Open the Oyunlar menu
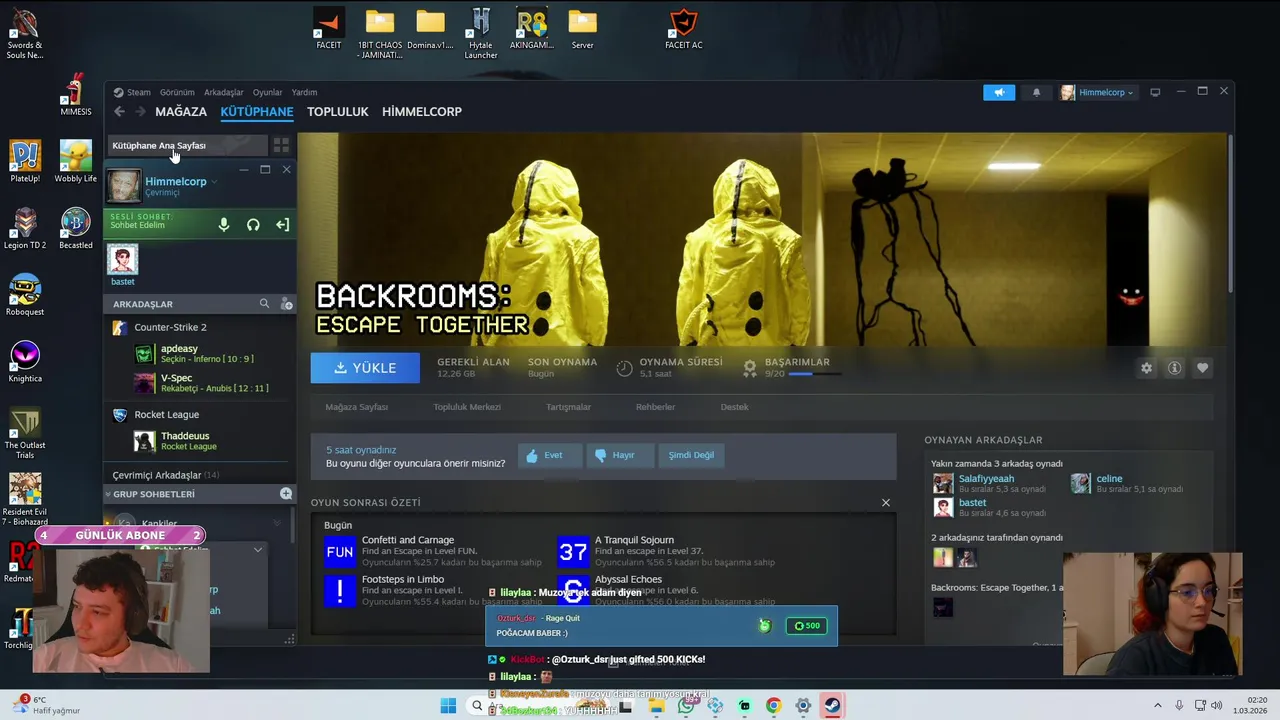This screenshot has width=1280, height=720. point(267,92)
